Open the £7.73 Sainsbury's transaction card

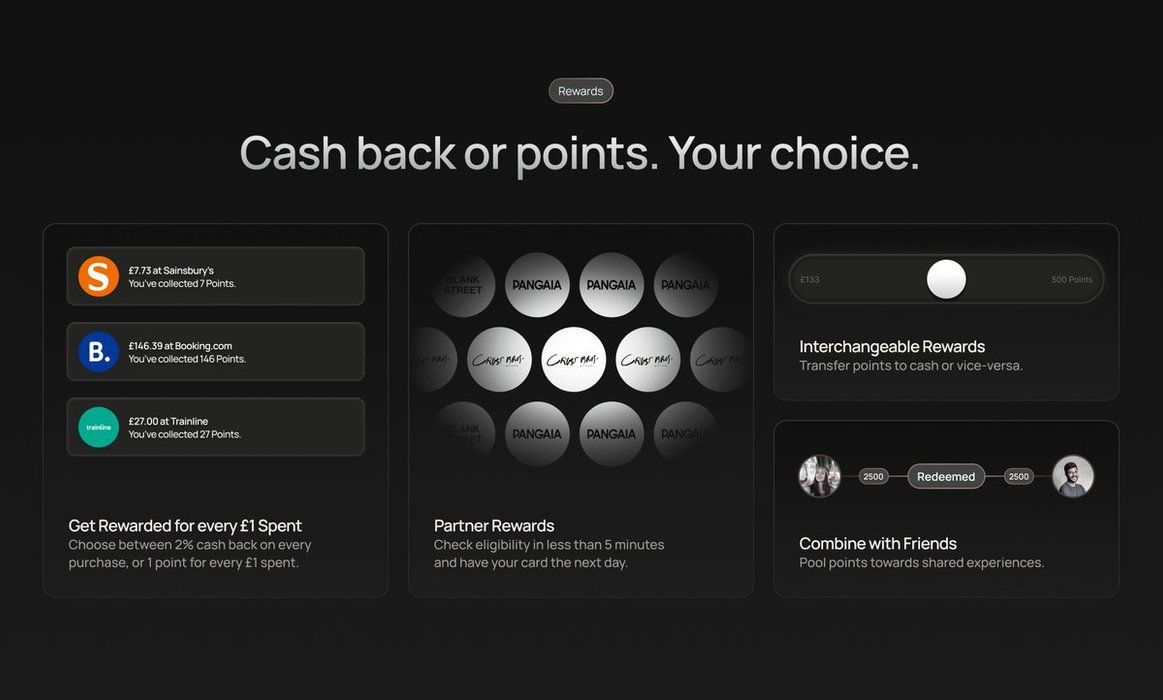pyautogui.click(x=240, y=276)
